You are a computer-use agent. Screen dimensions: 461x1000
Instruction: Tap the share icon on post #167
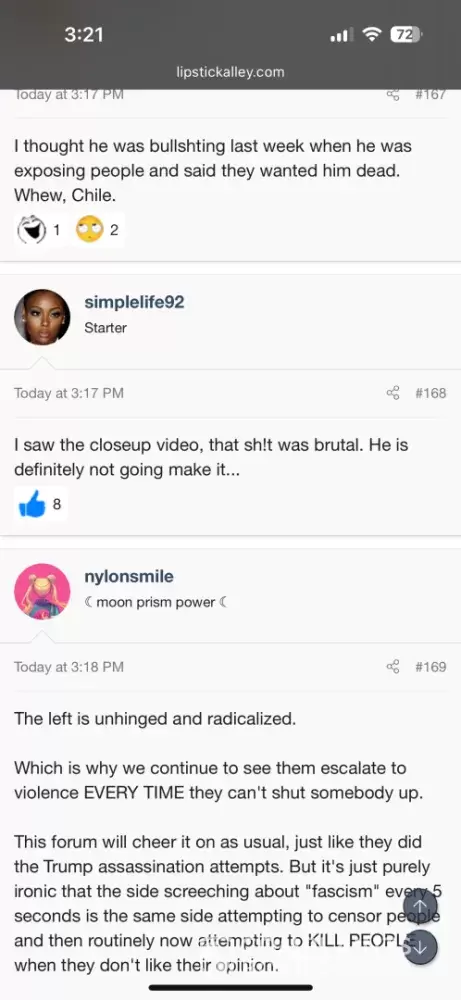pos(393,94)
